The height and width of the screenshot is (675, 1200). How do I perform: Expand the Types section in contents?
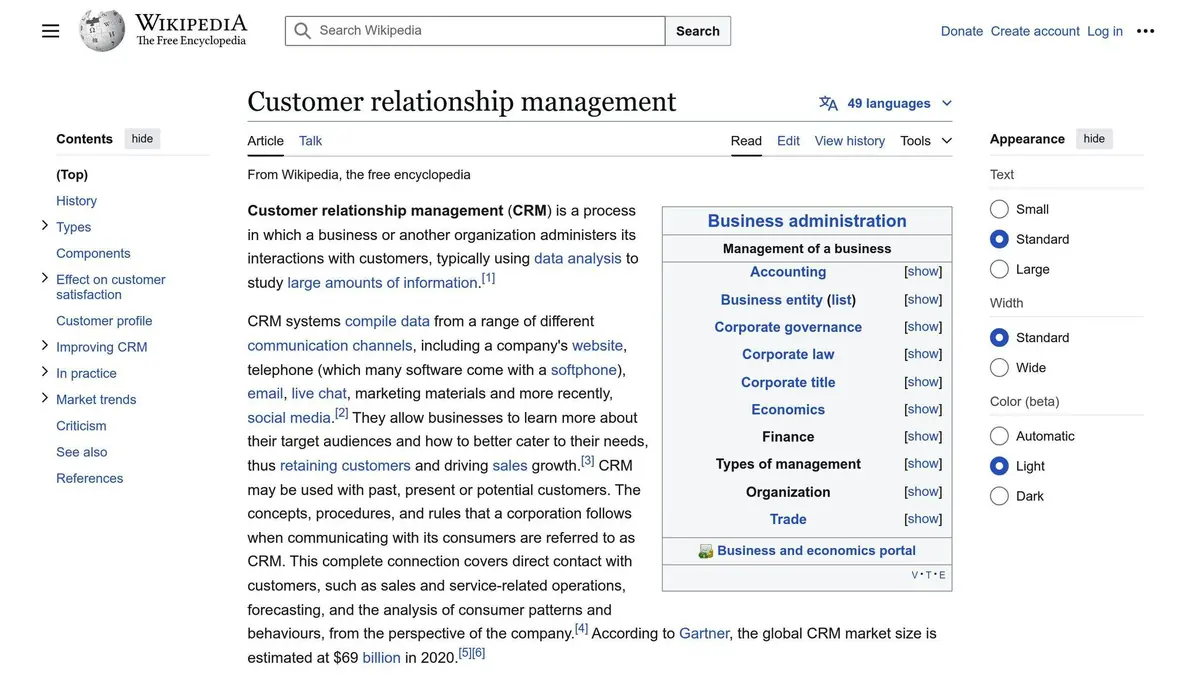(x=44, y=226)
